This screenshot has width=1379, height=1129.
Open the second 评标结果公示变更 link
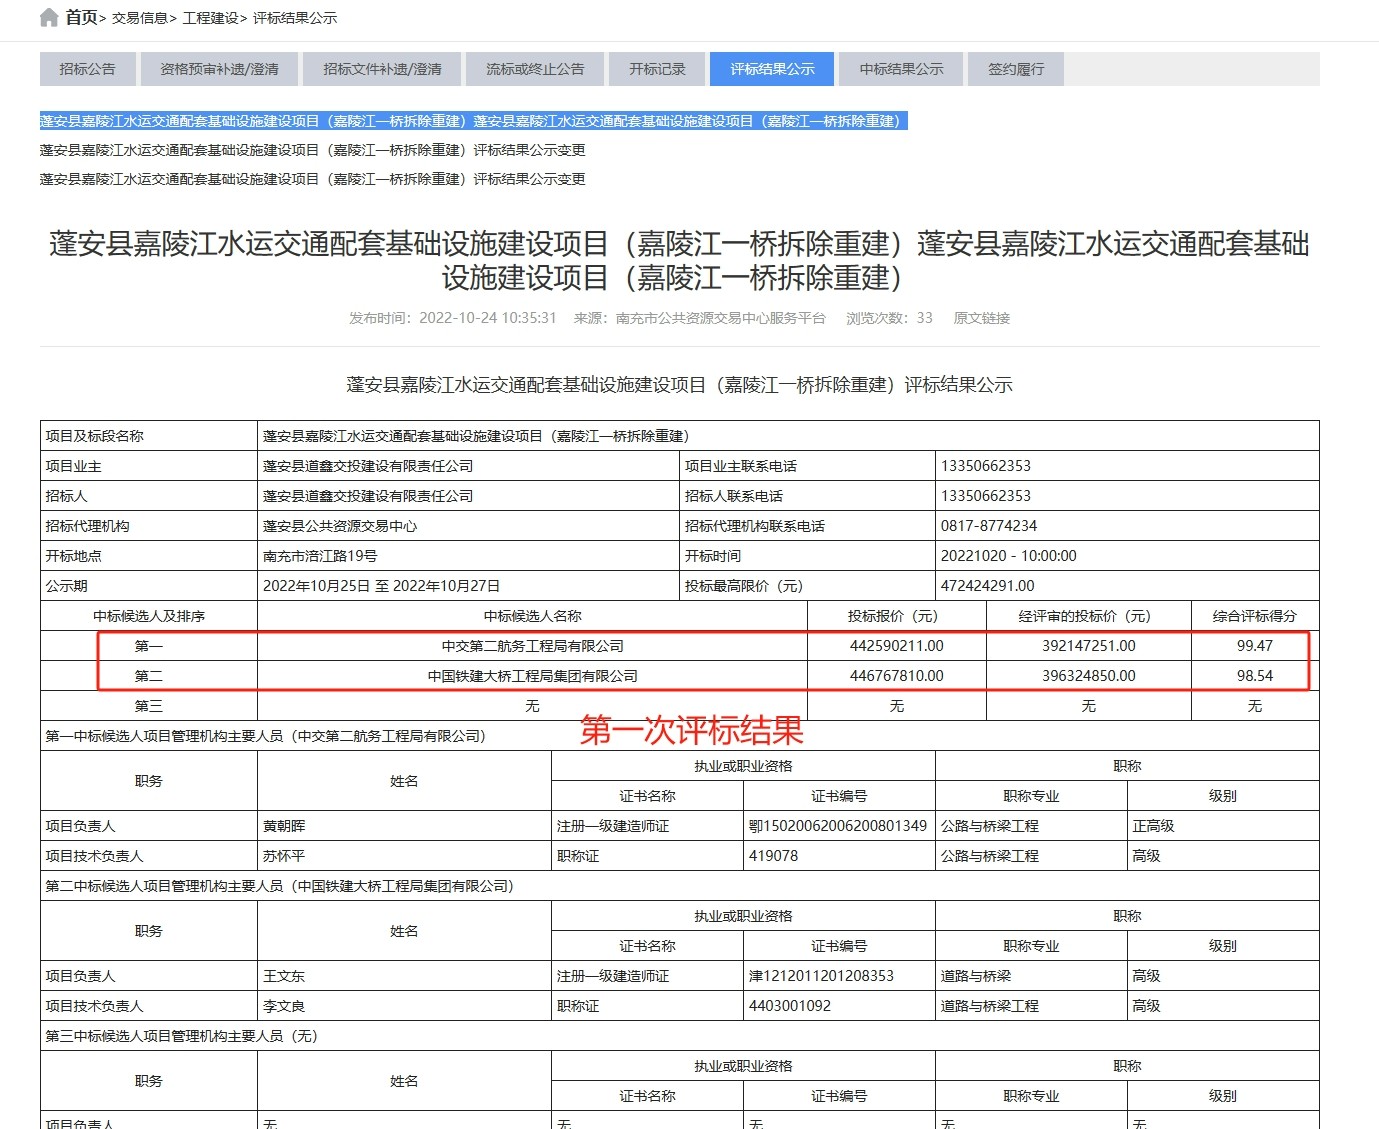(x=313, y=179)
